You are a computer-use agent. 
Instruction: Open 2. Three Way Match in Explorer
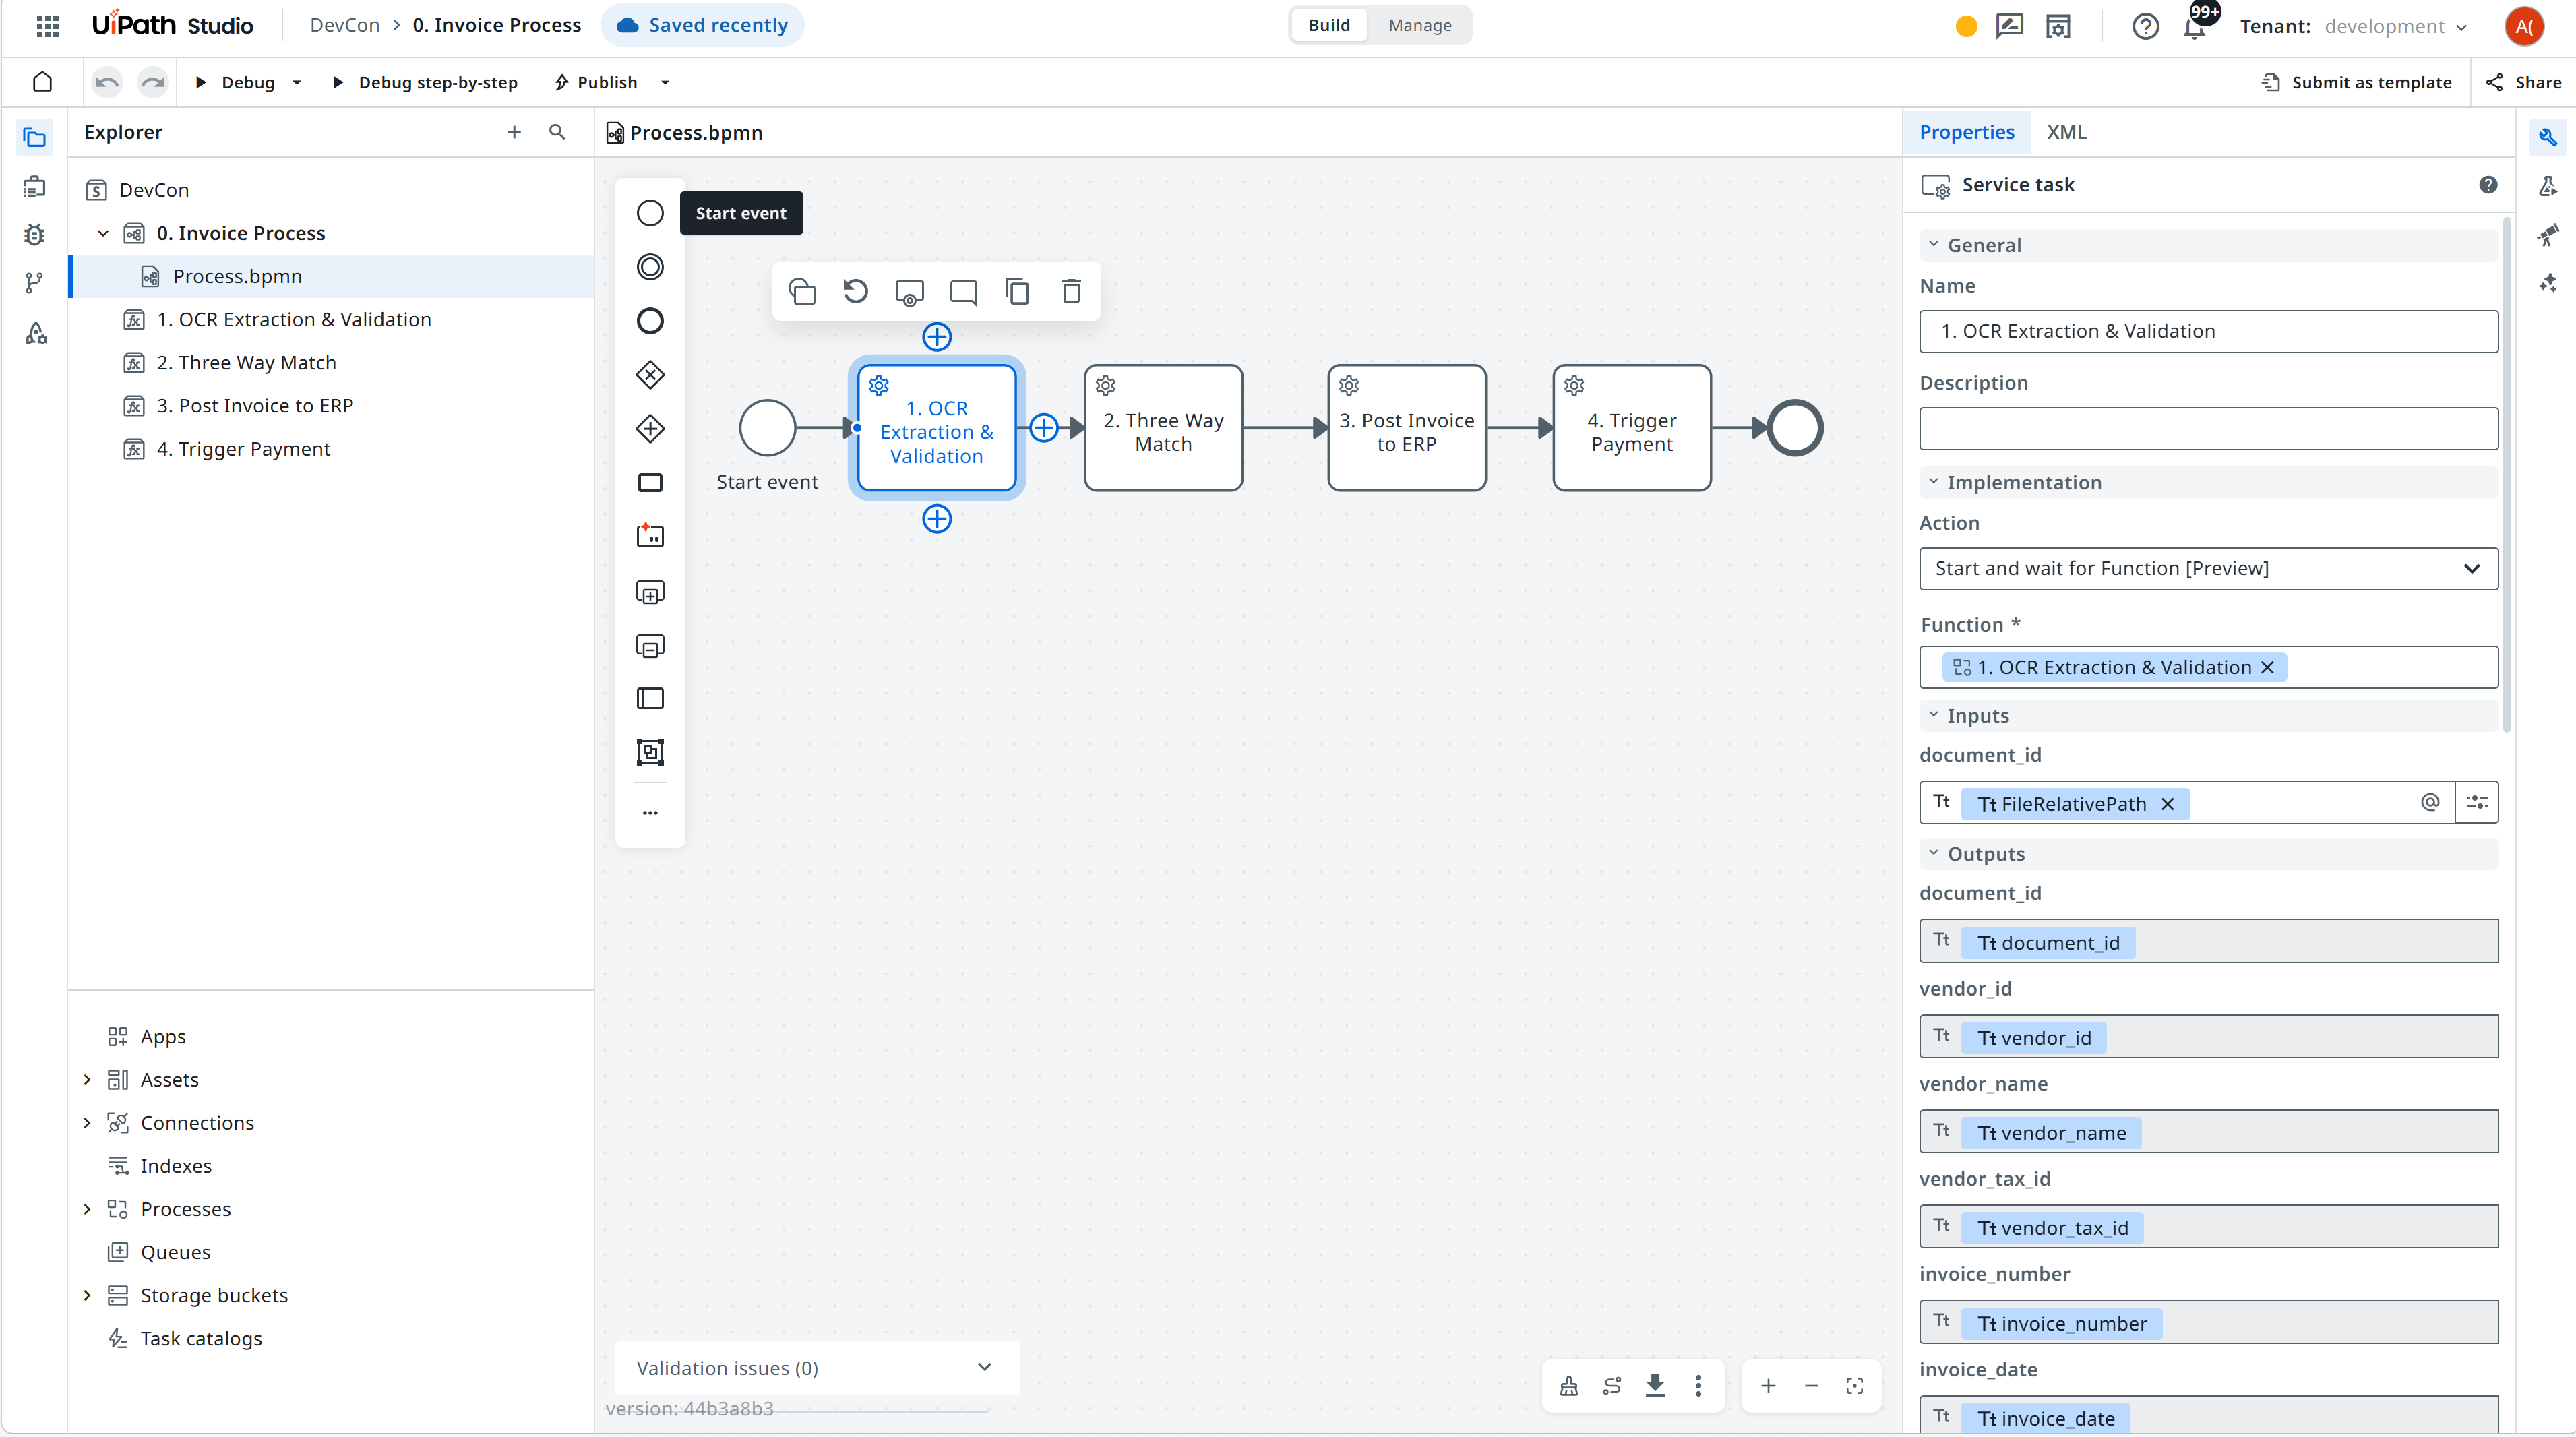point(246,362)
